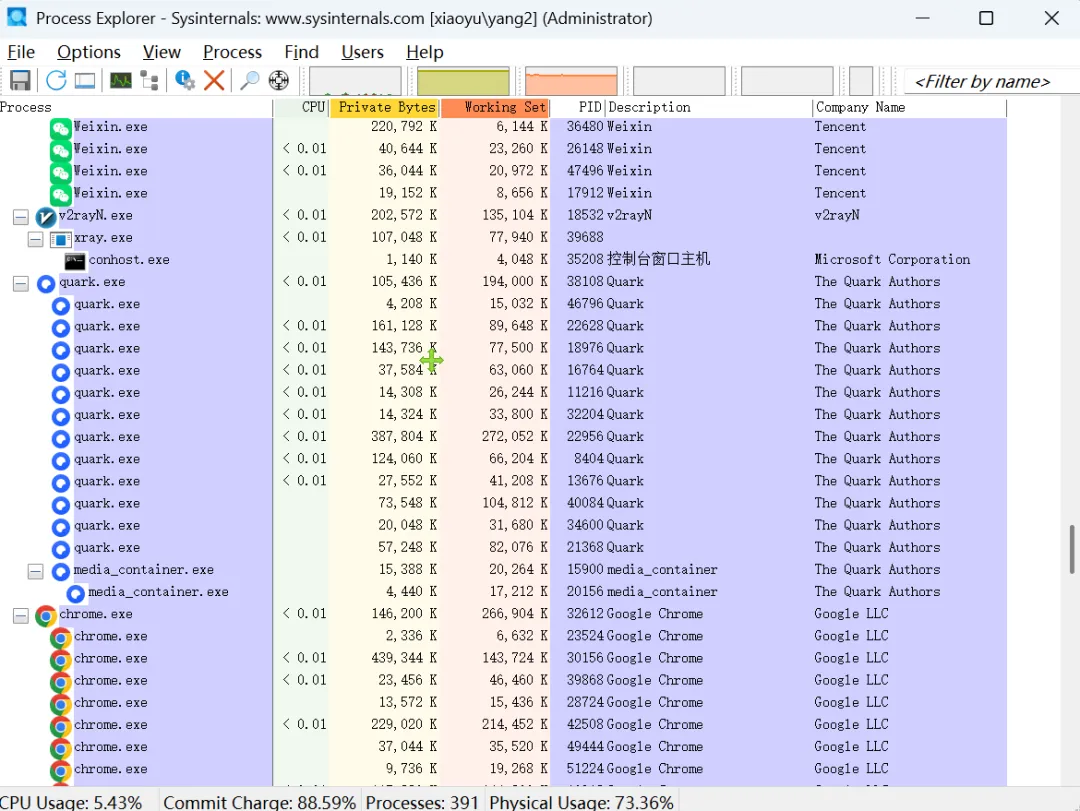The image size is (1080, 811).
Task: Select Weixin.exe row with PID 26148
Action: click(x=503, y=149)
